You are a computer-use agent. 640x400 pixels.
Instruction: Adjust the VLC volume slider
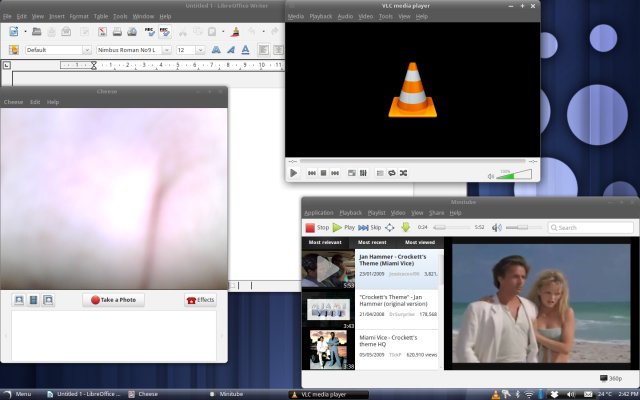point(514,174)
